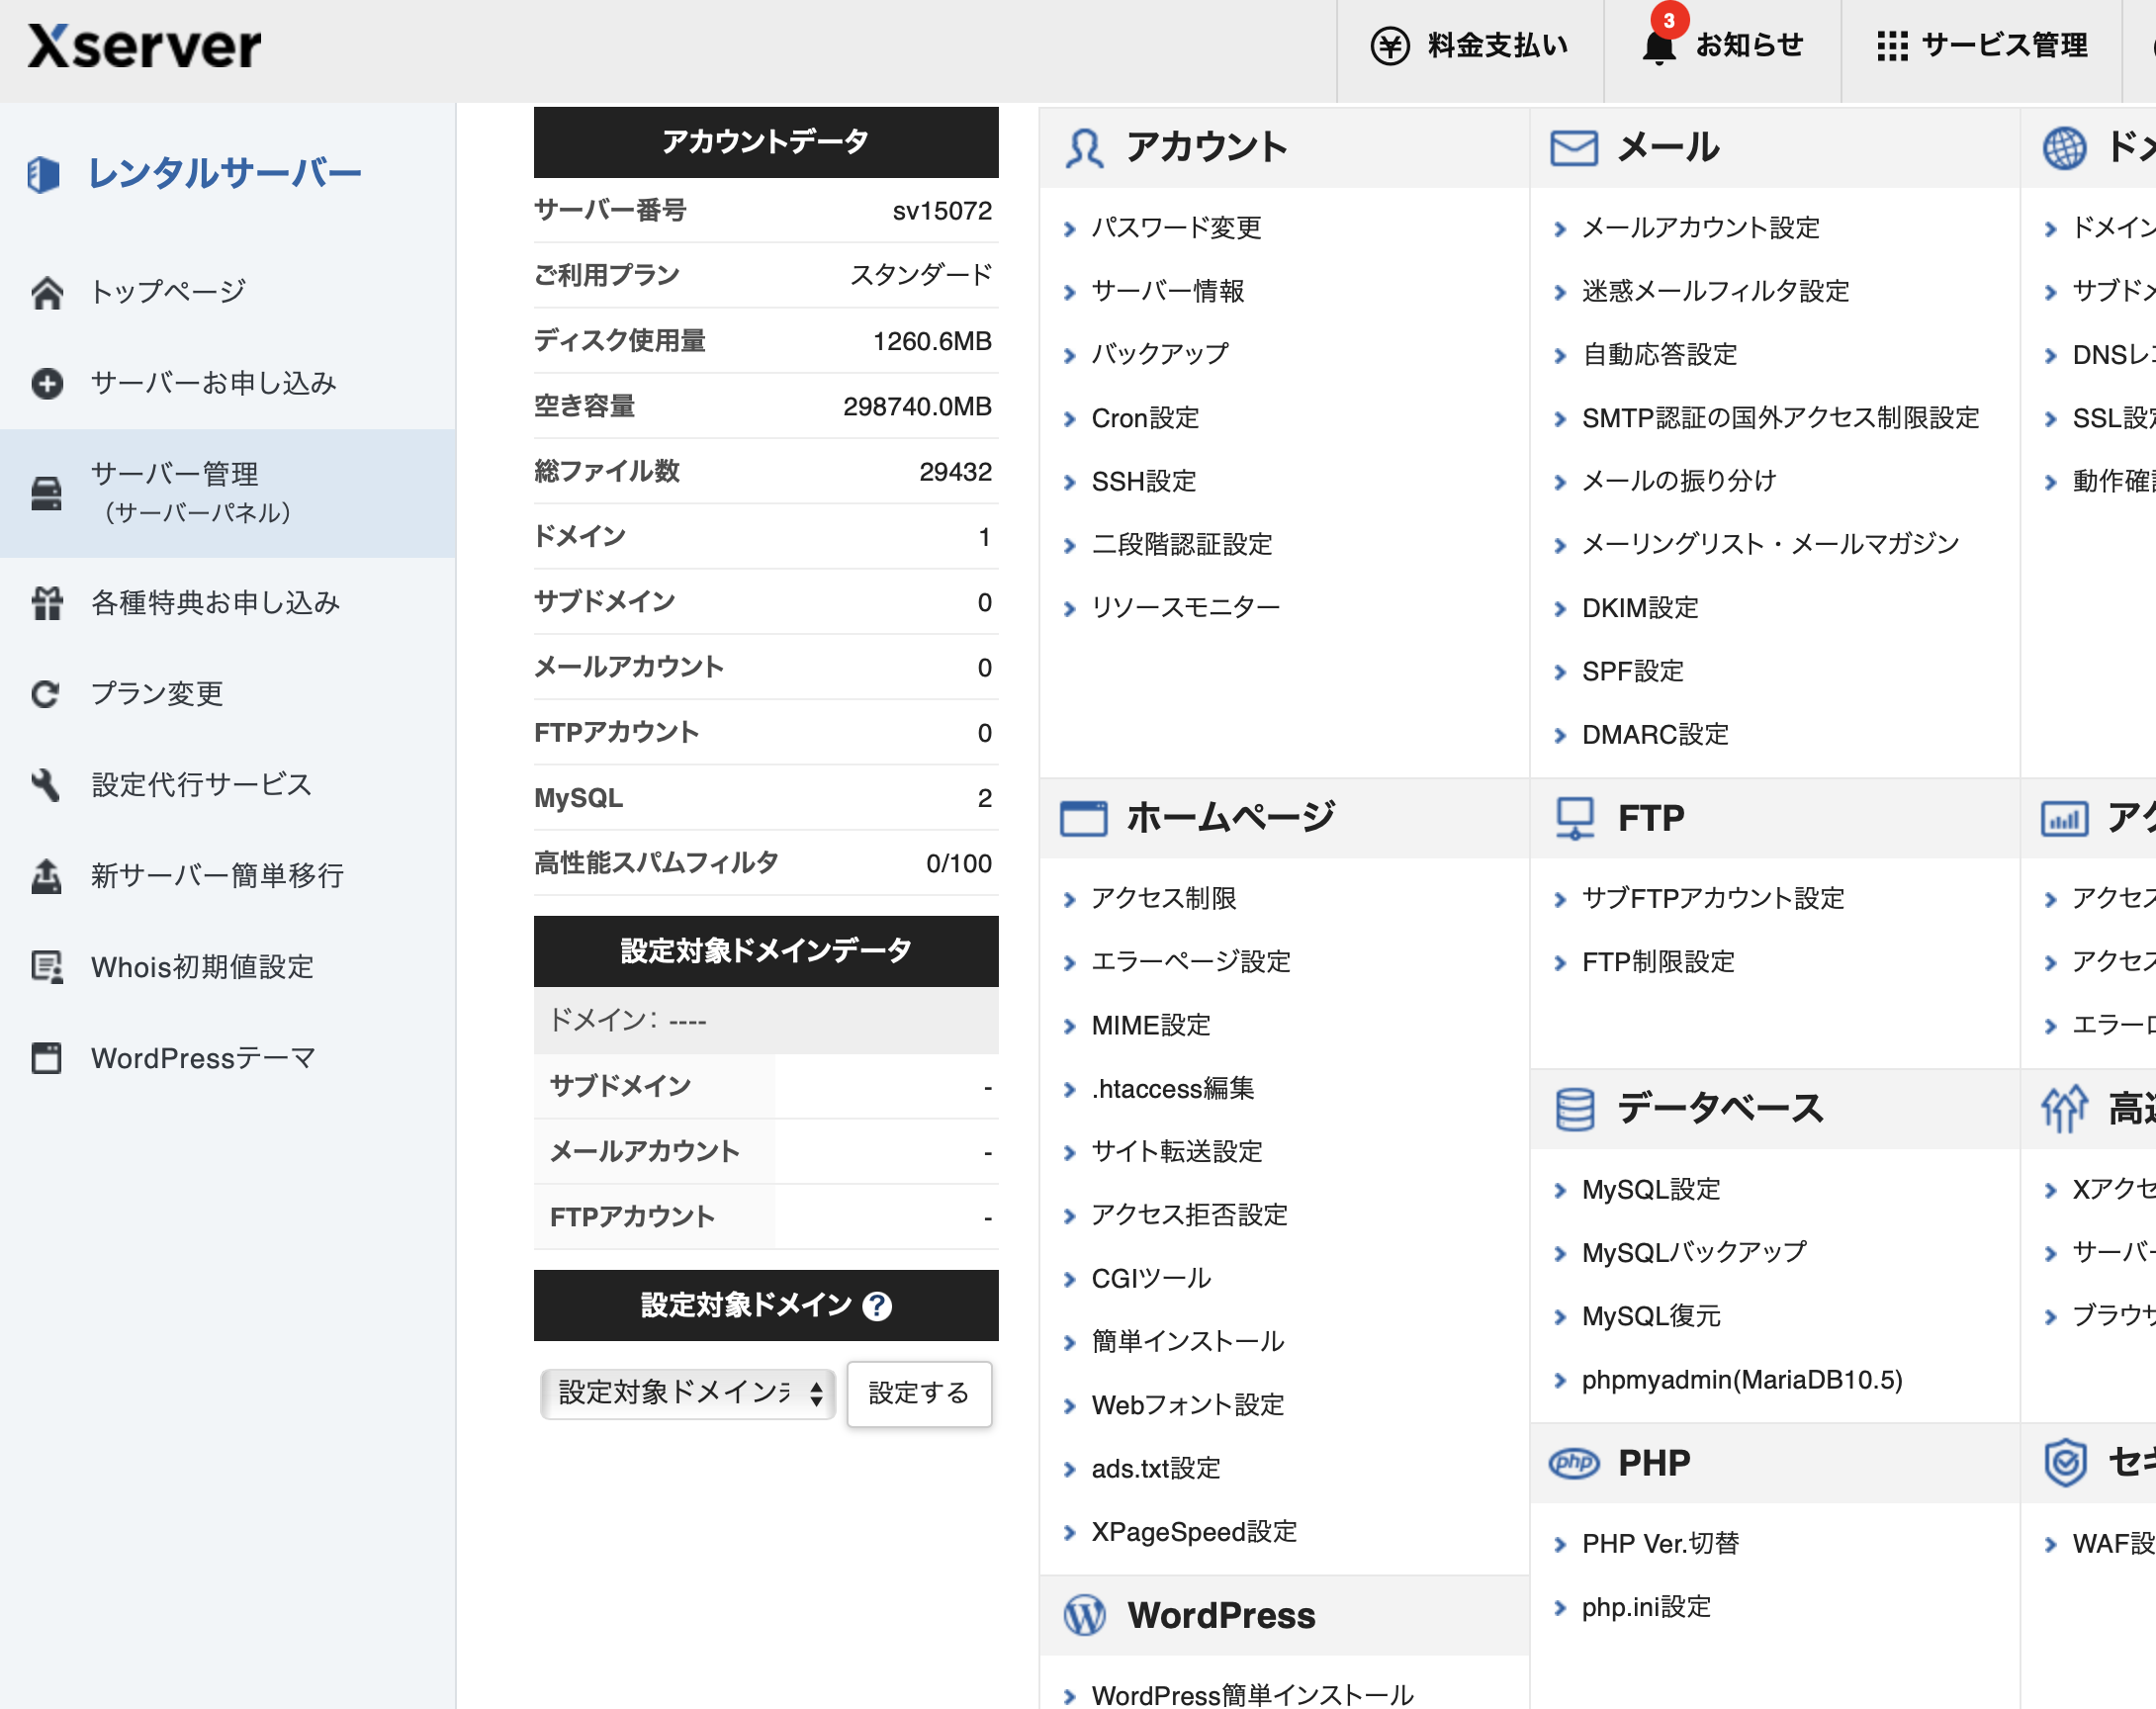This screenshot has width=2156, height=1709.
Task: Open the パスワード変更 link
Action: pos(1176,228)
